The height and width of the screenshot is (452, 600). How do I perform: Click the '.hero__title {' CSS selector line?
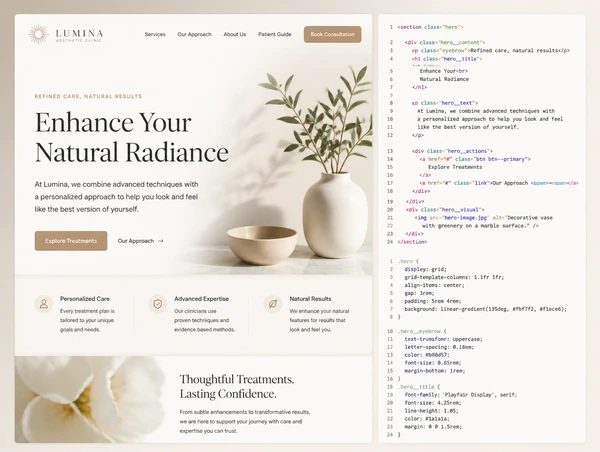[x=419, y=387]
